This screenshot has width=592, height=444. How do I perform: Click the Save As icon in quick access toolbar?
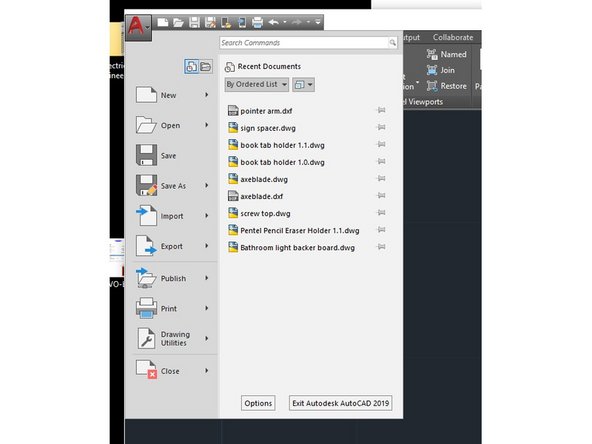pyautogui.click(x=210, y=22)
